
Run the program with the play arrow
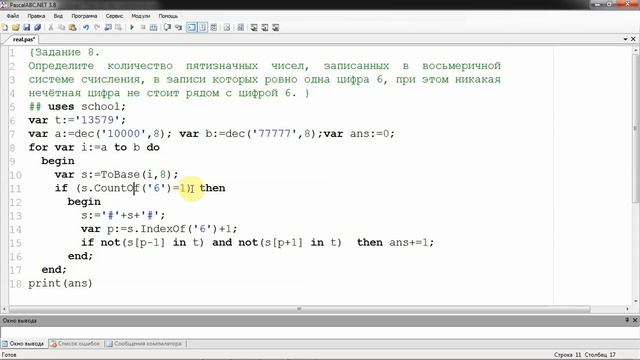tap(132, 27)
